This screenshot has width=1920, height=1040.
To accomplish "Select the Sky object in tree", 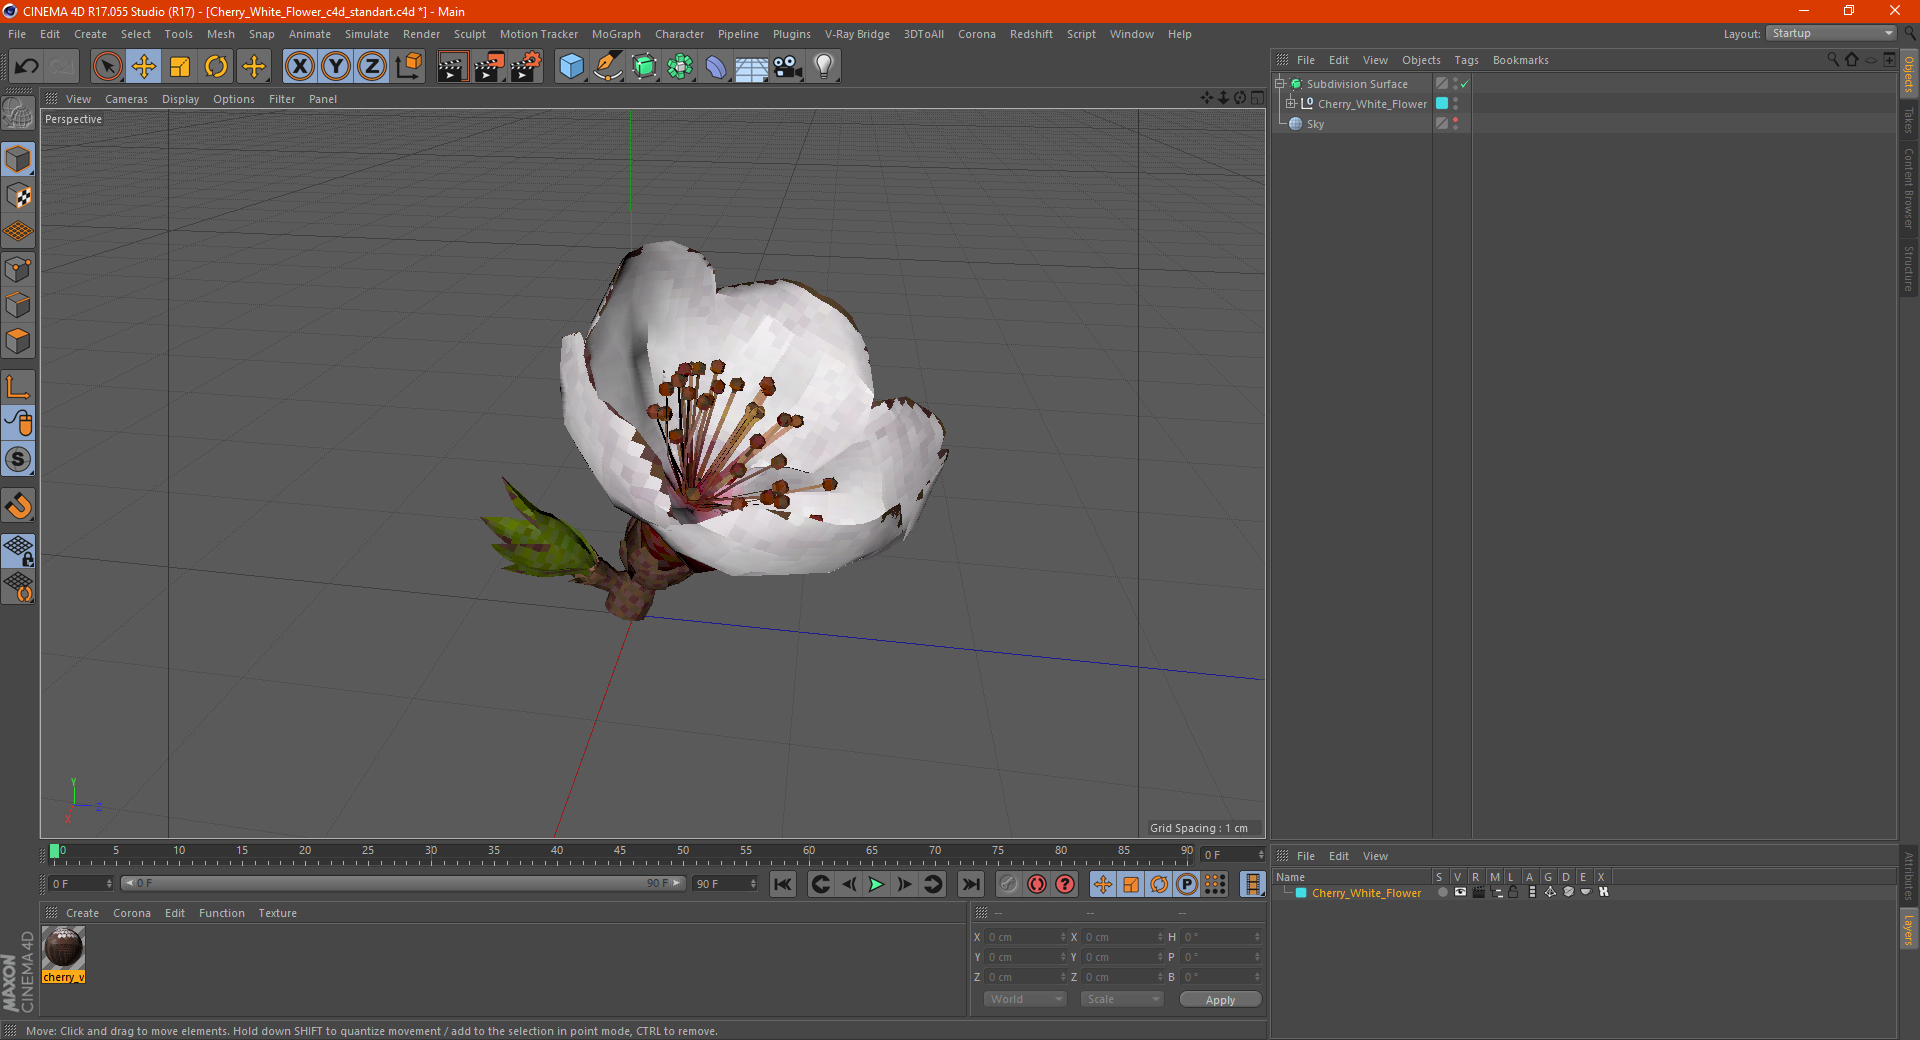I will point(1315,124).
